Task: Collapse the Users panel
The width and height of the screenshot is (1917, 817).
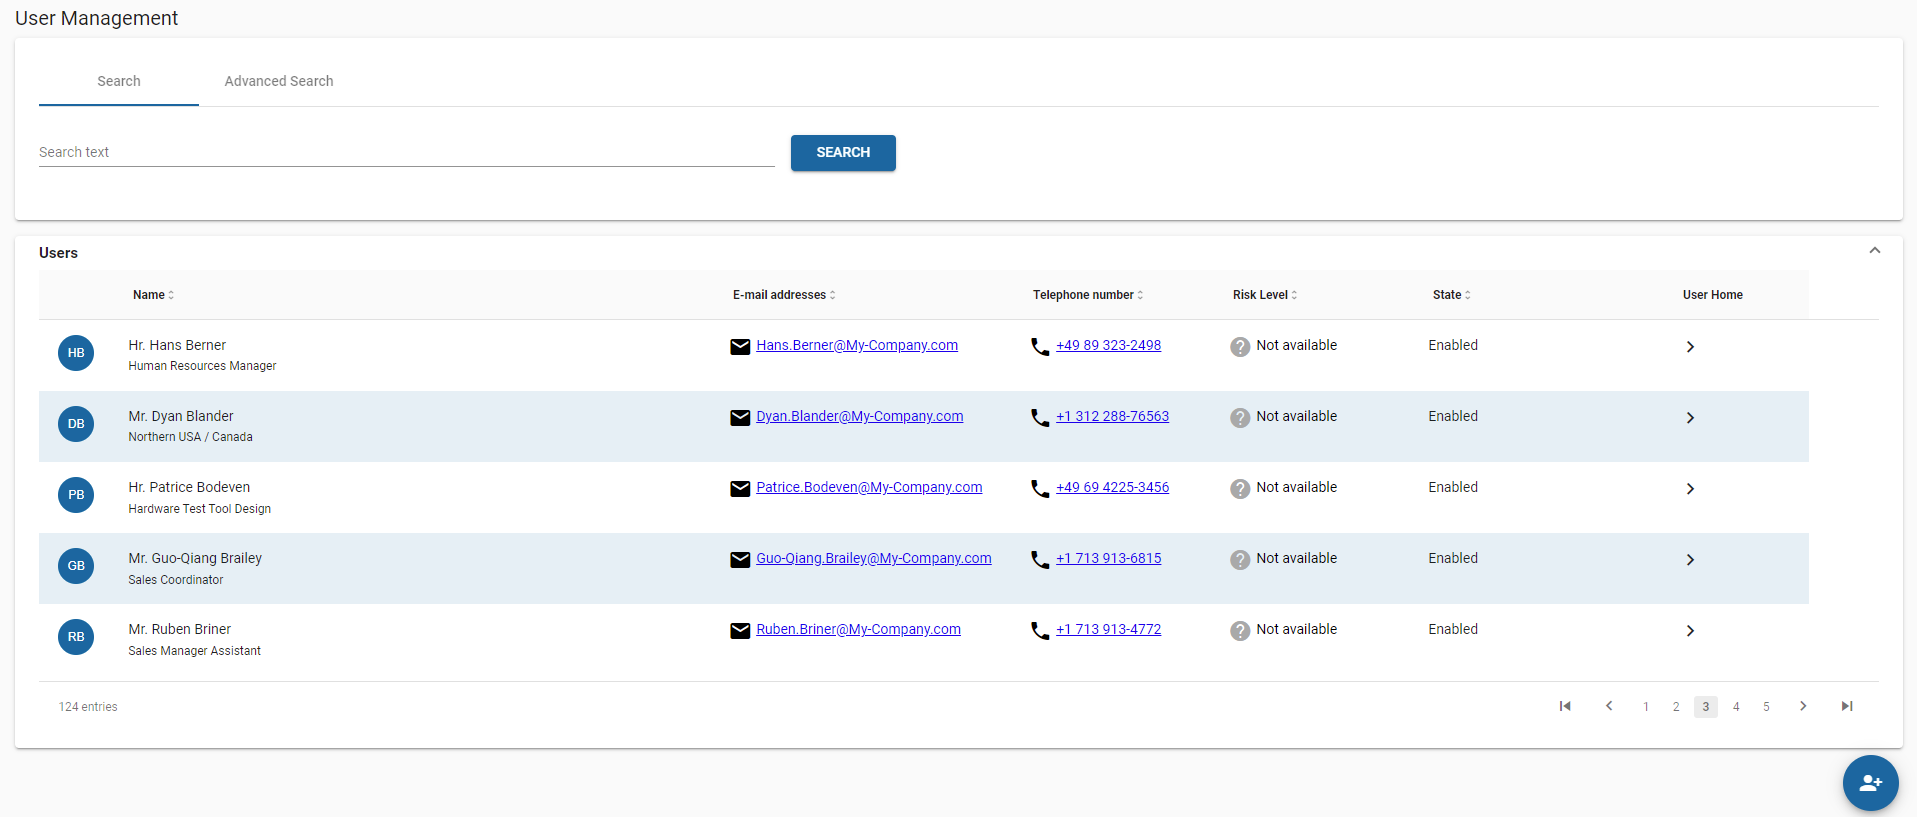Action: point(1875,251)
